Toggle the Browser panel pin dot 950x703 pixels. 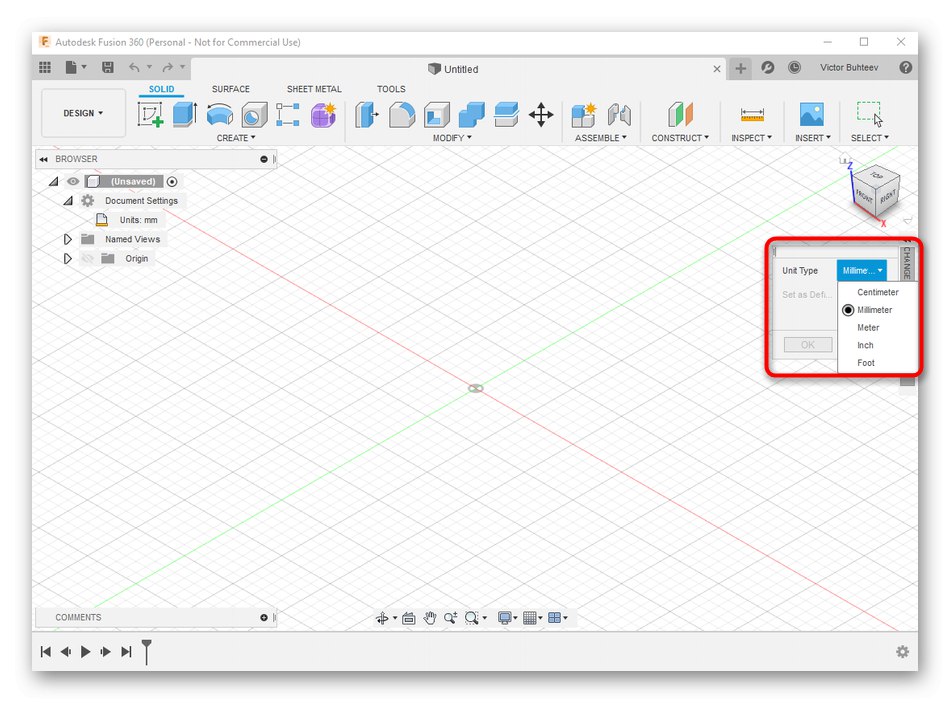click(x=264, y=159)
